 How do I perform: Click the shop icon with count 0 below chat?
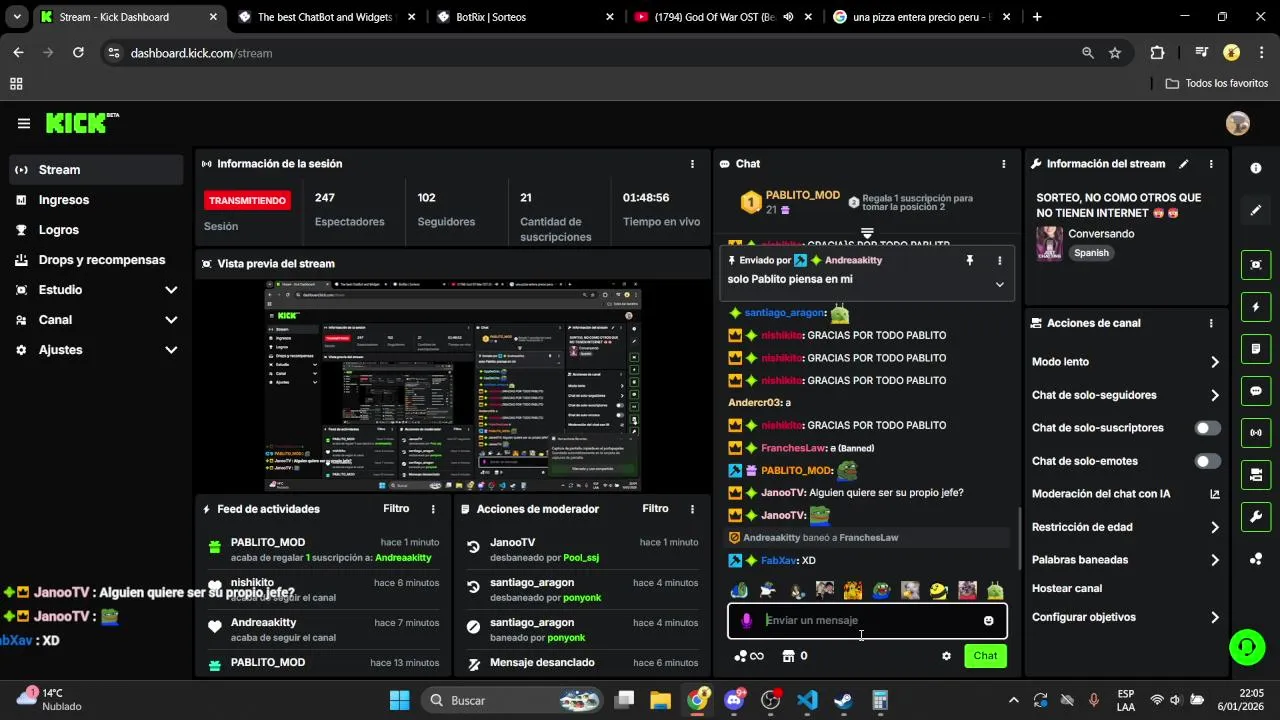(x=795, y=656)
